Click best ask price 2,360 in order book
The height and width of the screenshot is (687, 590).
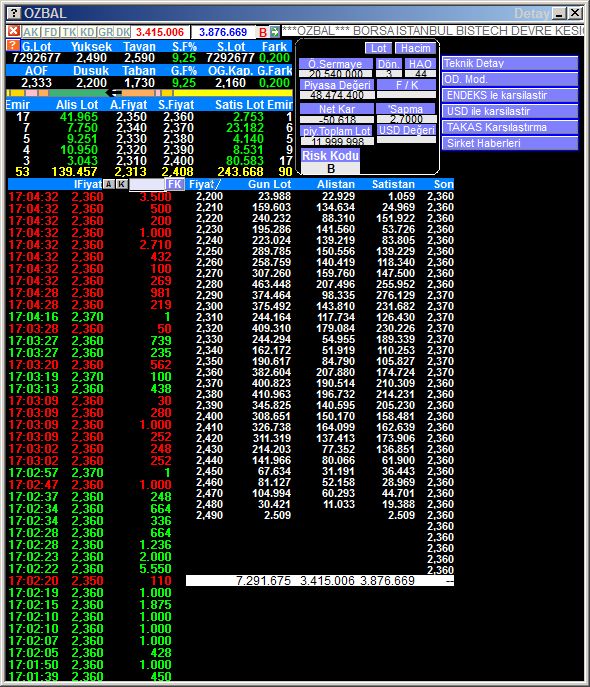click(178, 117)
